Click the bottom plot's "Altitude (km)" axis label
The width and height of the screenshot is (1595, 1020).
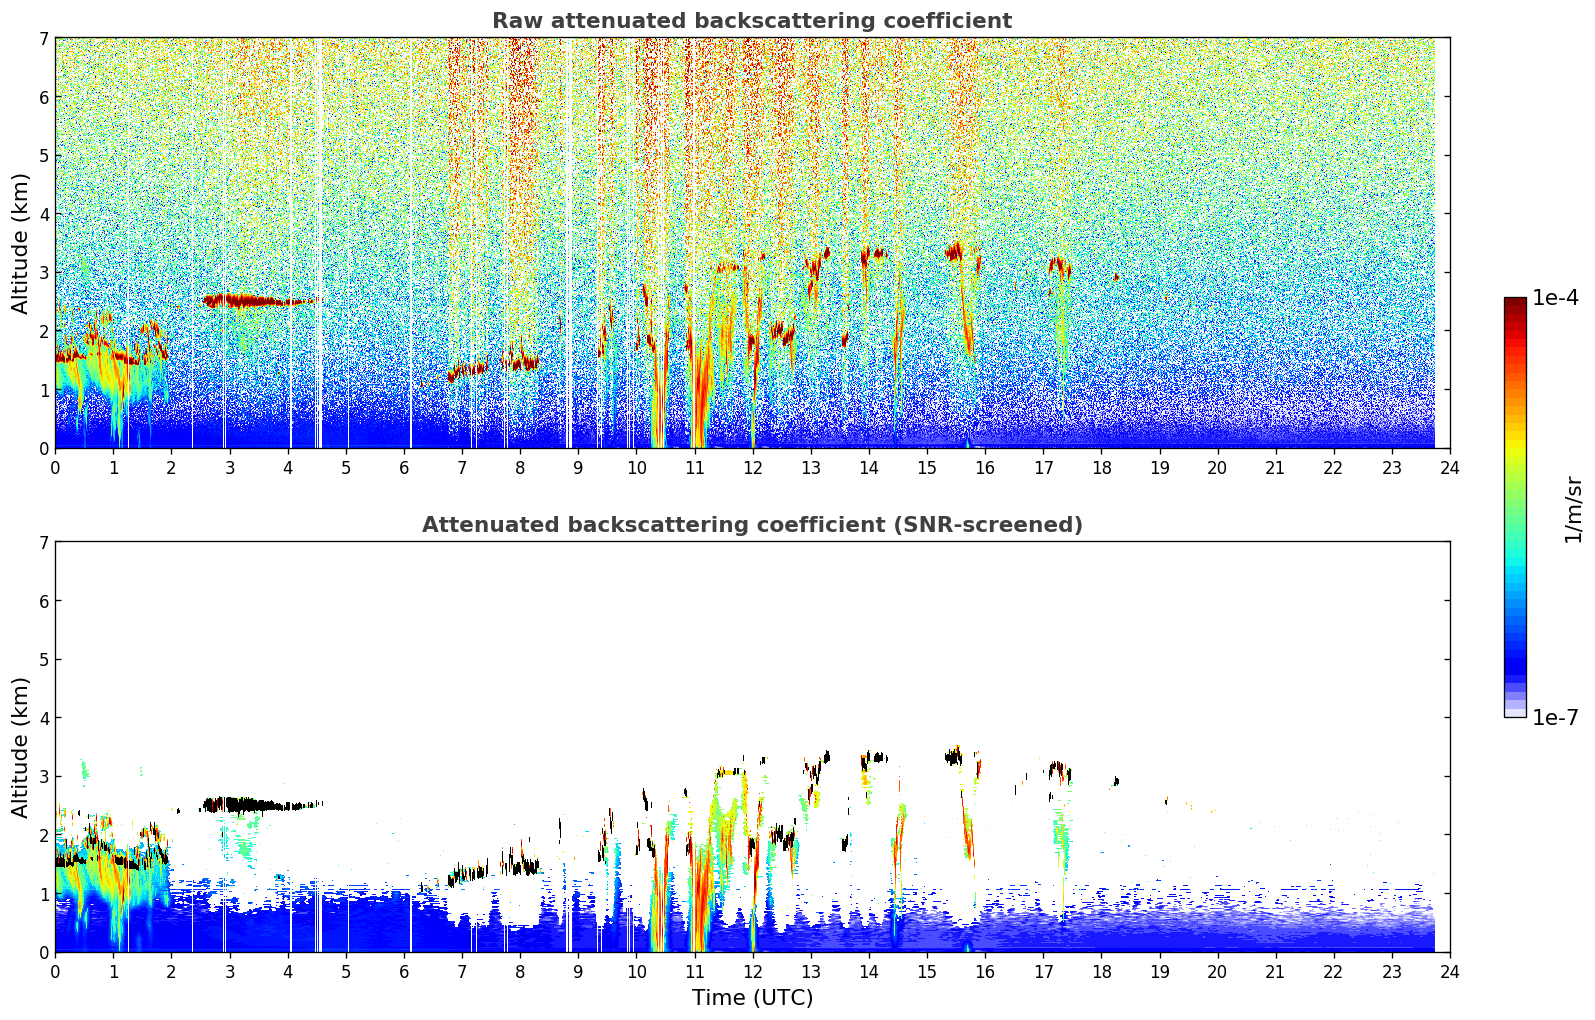click(21, 747)
